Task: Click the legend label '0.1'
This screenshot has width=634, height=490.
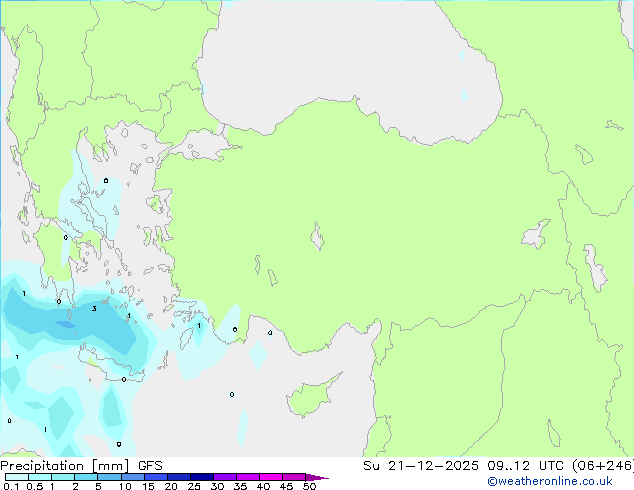Action: [x=11, y=486]
